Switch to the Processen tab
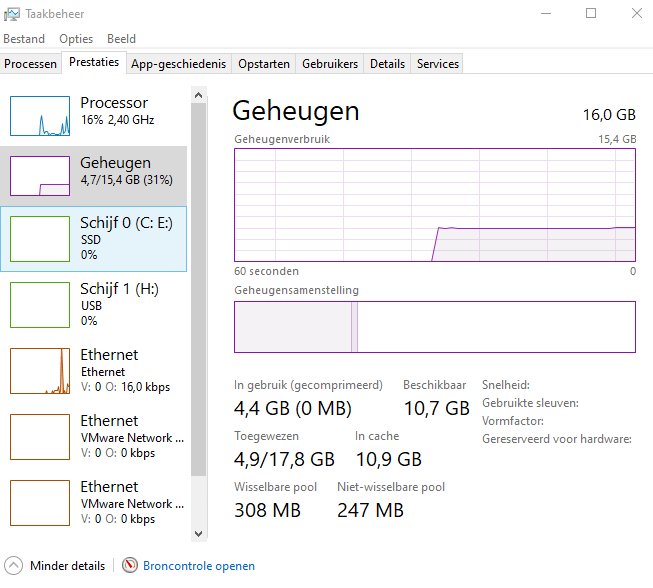 point(31,64)
